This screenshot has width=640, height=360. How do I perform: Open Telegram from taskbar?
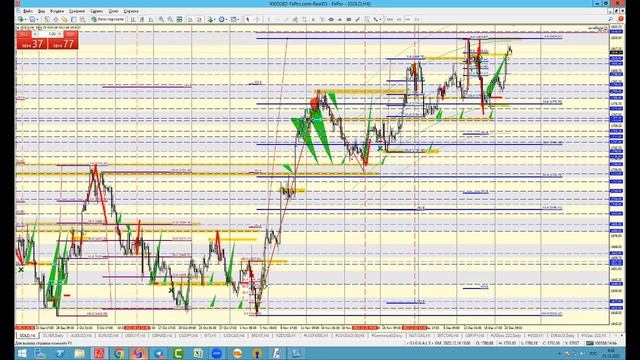coord(159,353)
